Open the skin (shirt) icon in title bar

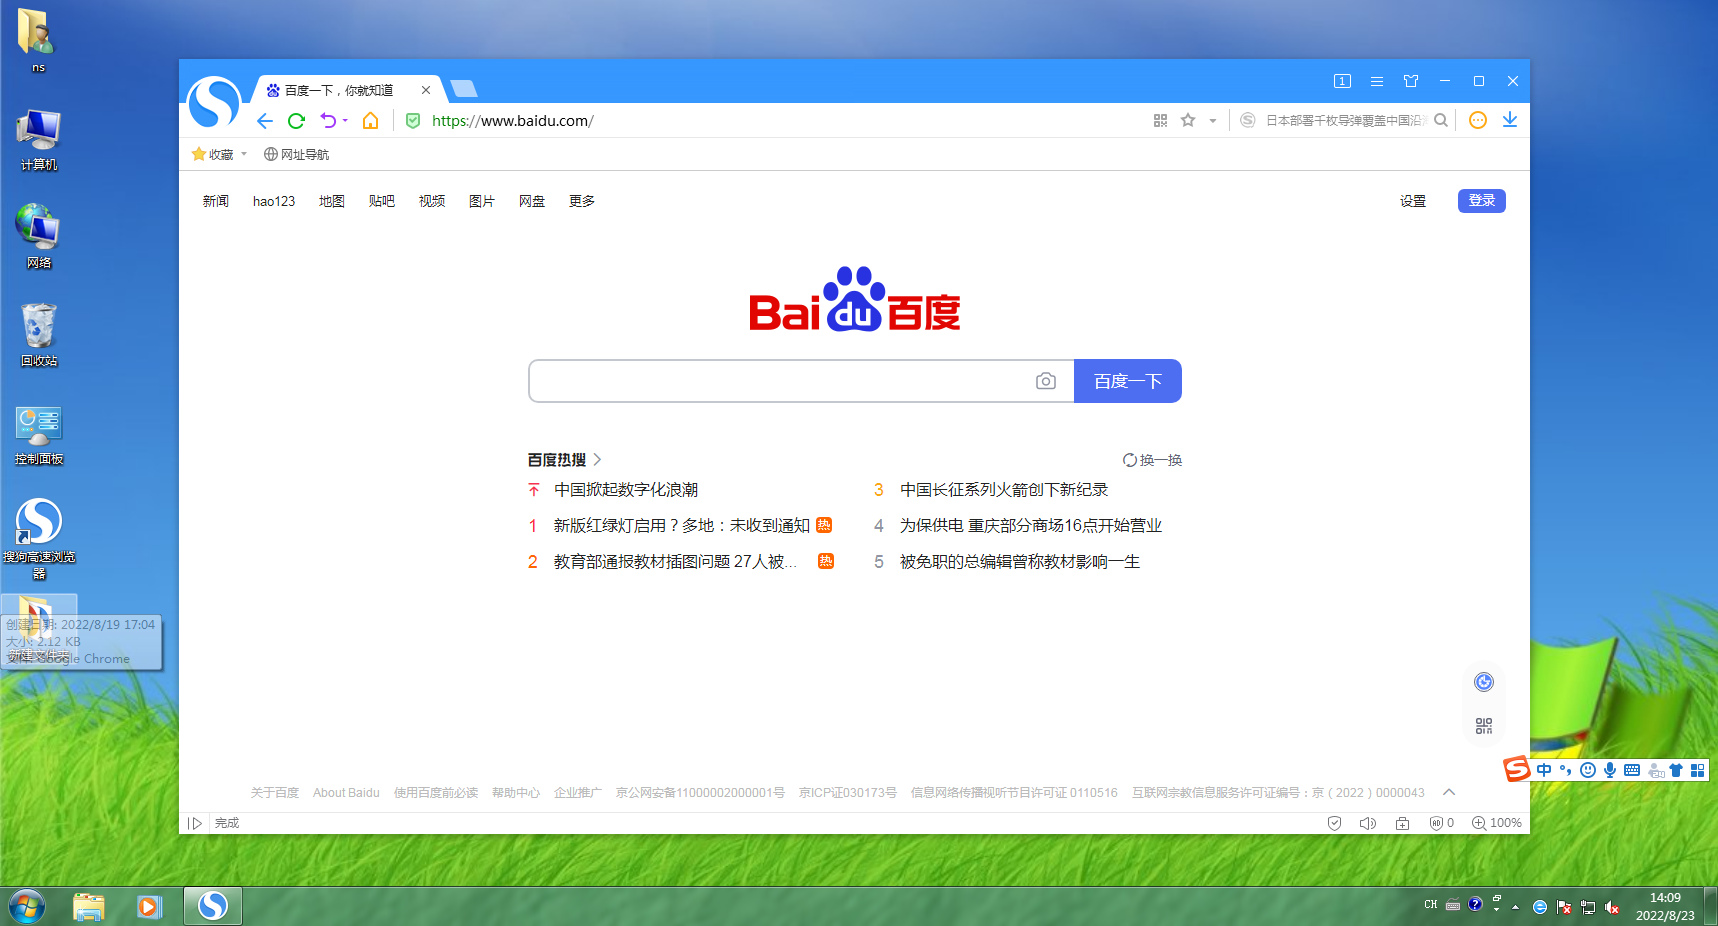pos(1411,81)
